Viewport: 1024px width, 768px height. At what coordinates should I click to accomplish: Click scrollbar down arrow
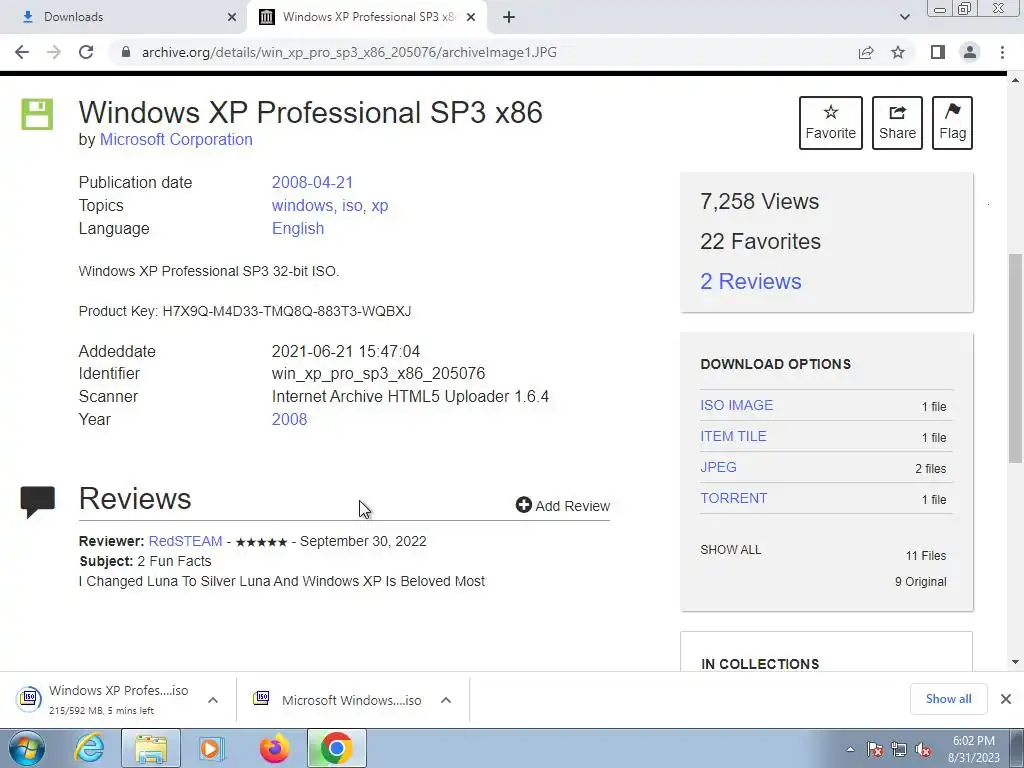1015,662
